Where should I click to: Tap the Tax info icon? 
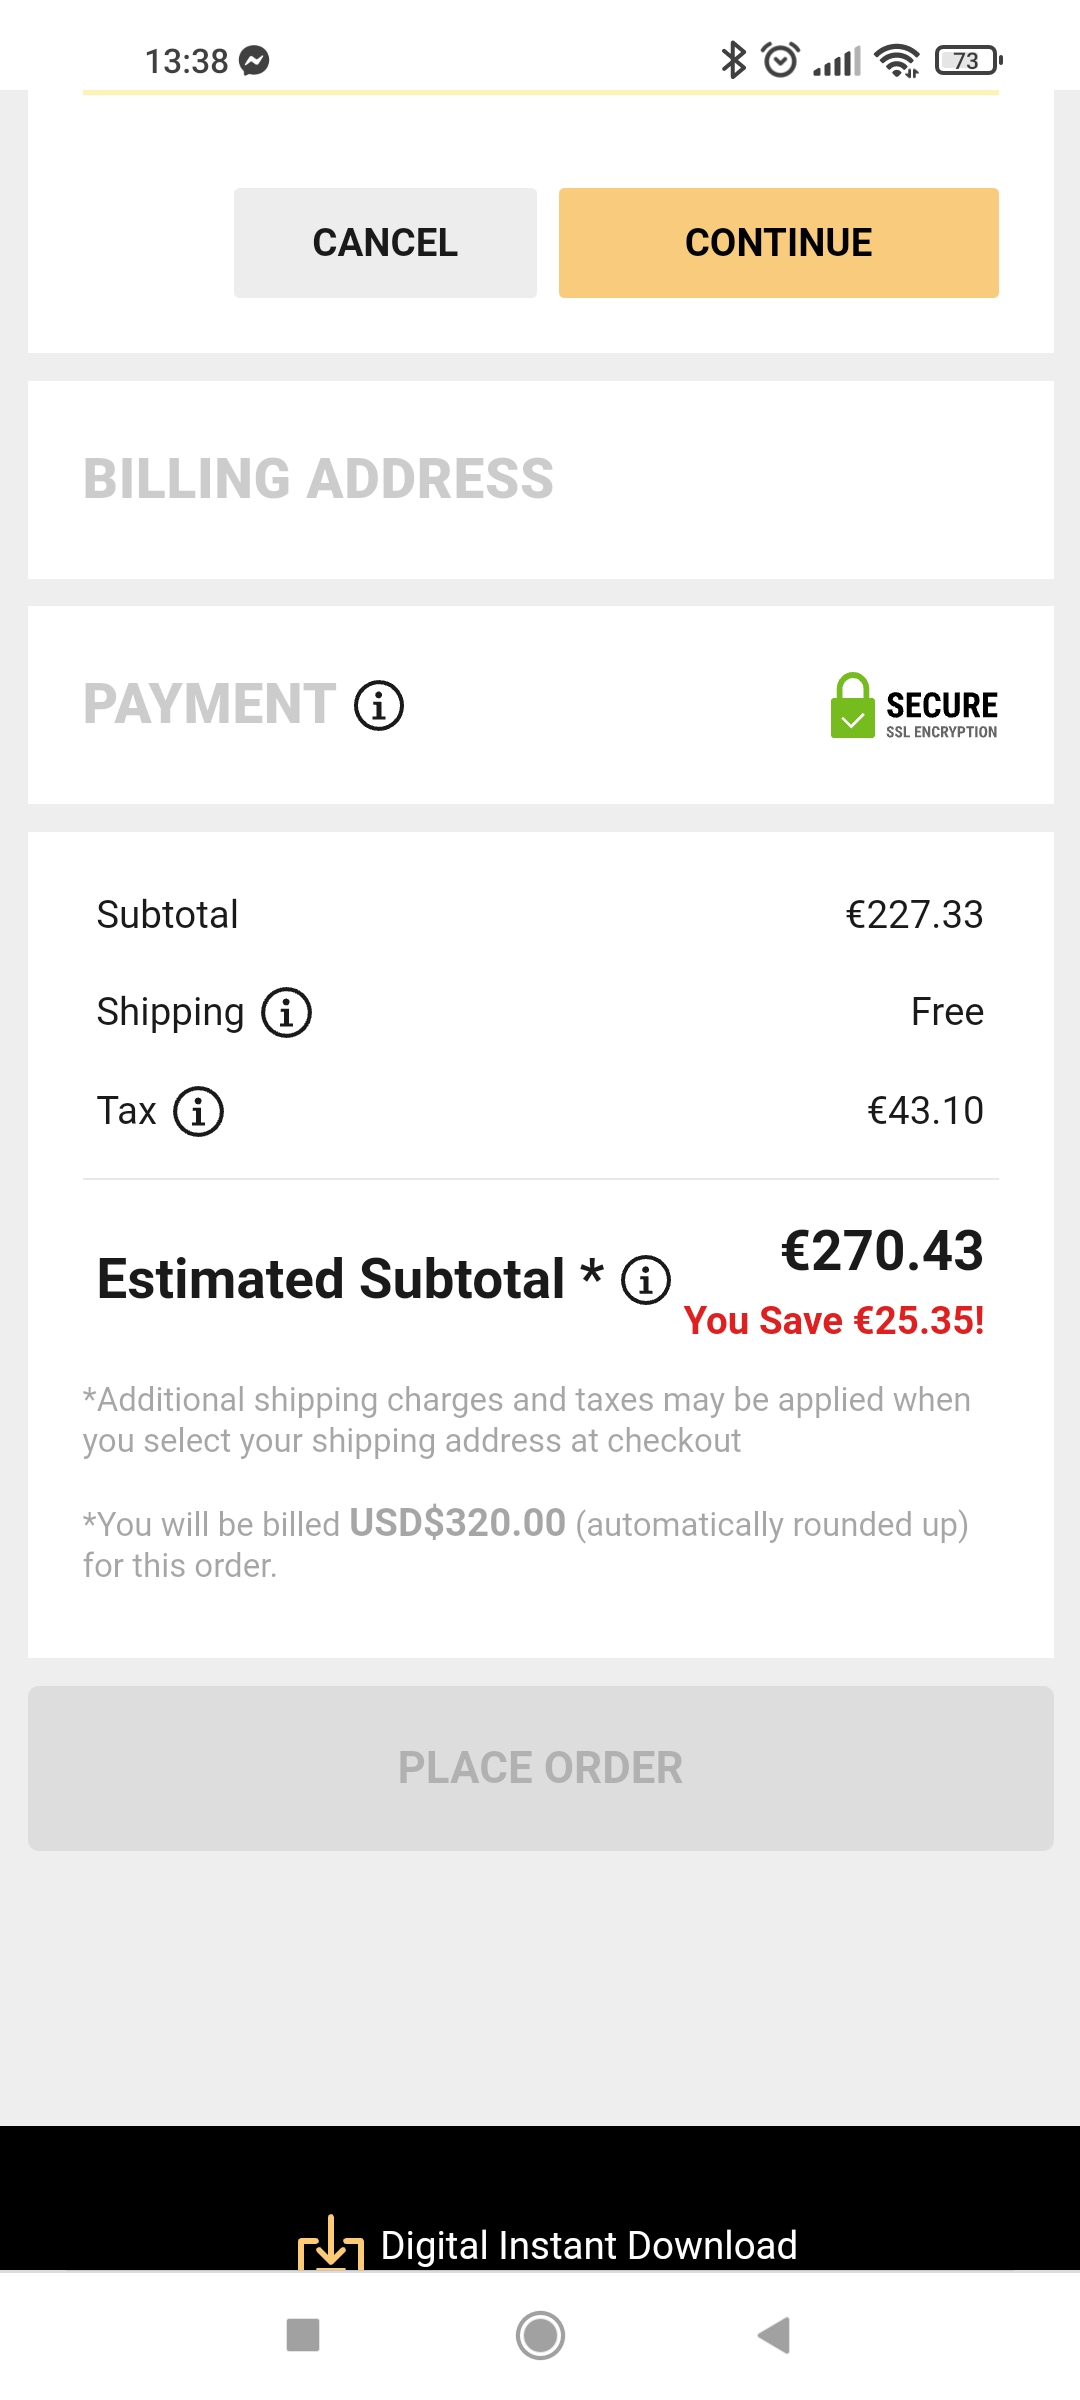[x=199, y=1112]
